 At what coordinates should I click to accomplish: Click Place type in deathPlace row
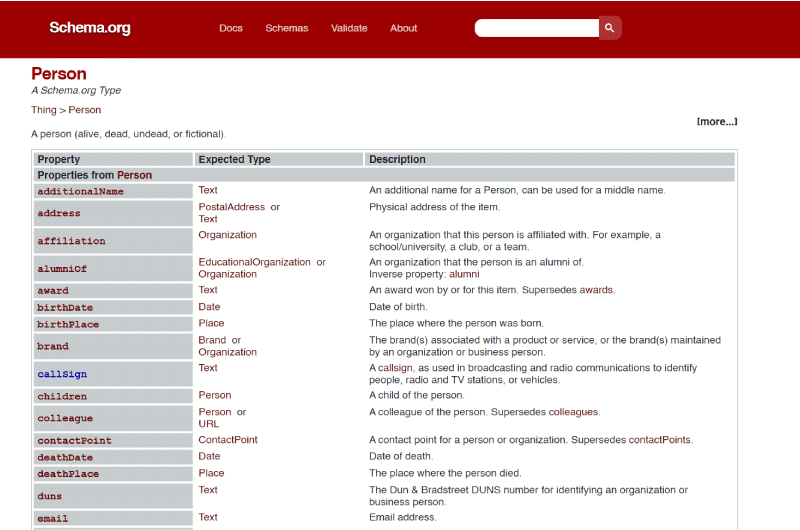pyautogui.click(x=211, y=473)
